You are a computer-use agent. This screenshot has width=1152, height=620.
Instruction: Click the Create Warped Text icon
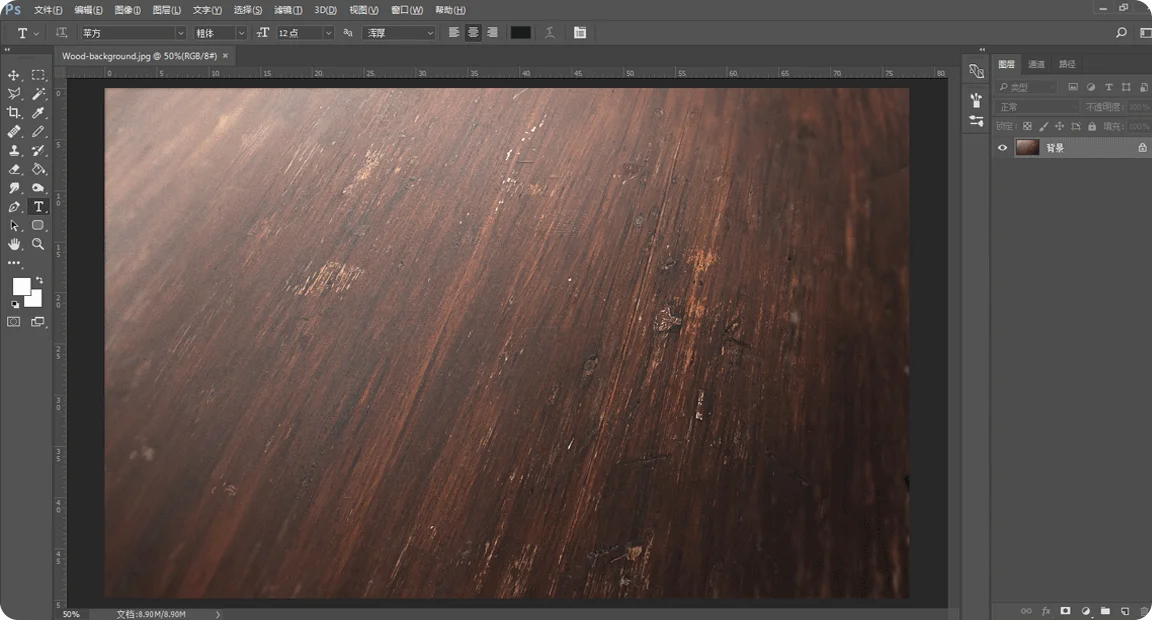[550, 32]
